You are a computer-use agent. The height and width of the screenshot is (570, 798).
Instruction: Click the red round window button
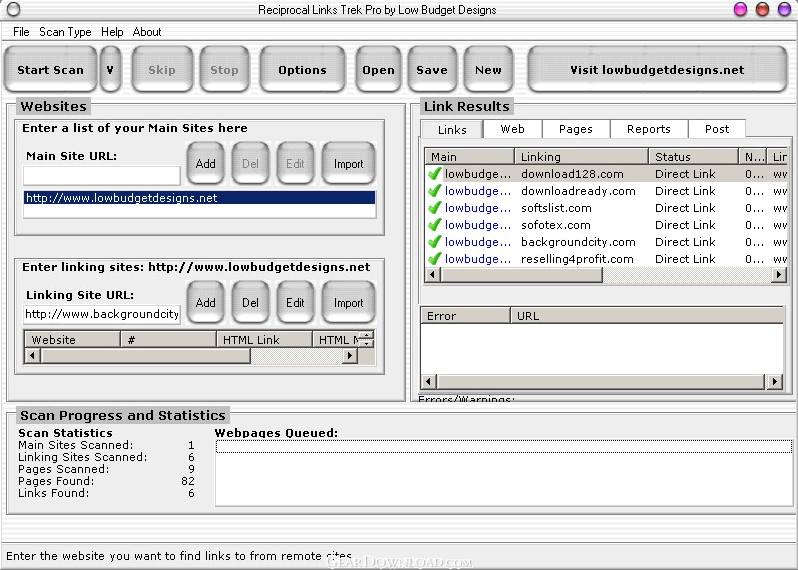[x=762, y=9]
